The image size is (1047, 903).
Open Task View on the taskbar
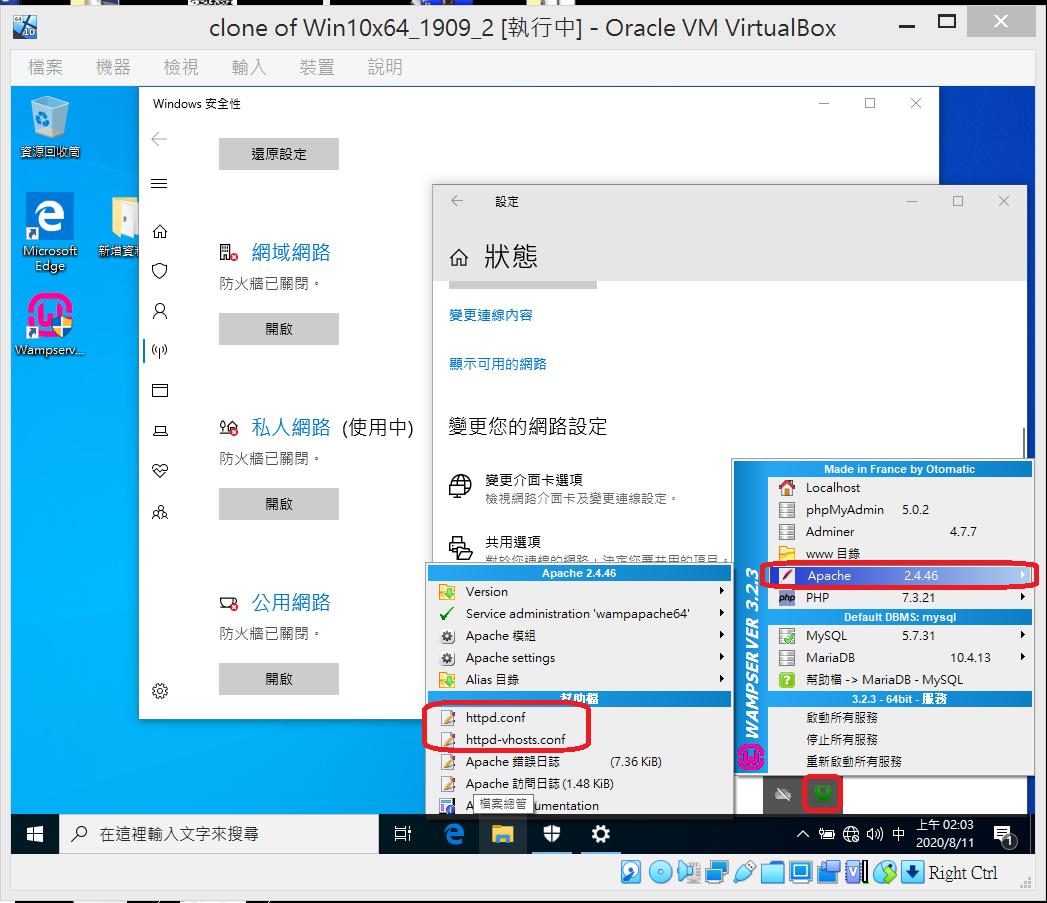(x=403, y=834)
